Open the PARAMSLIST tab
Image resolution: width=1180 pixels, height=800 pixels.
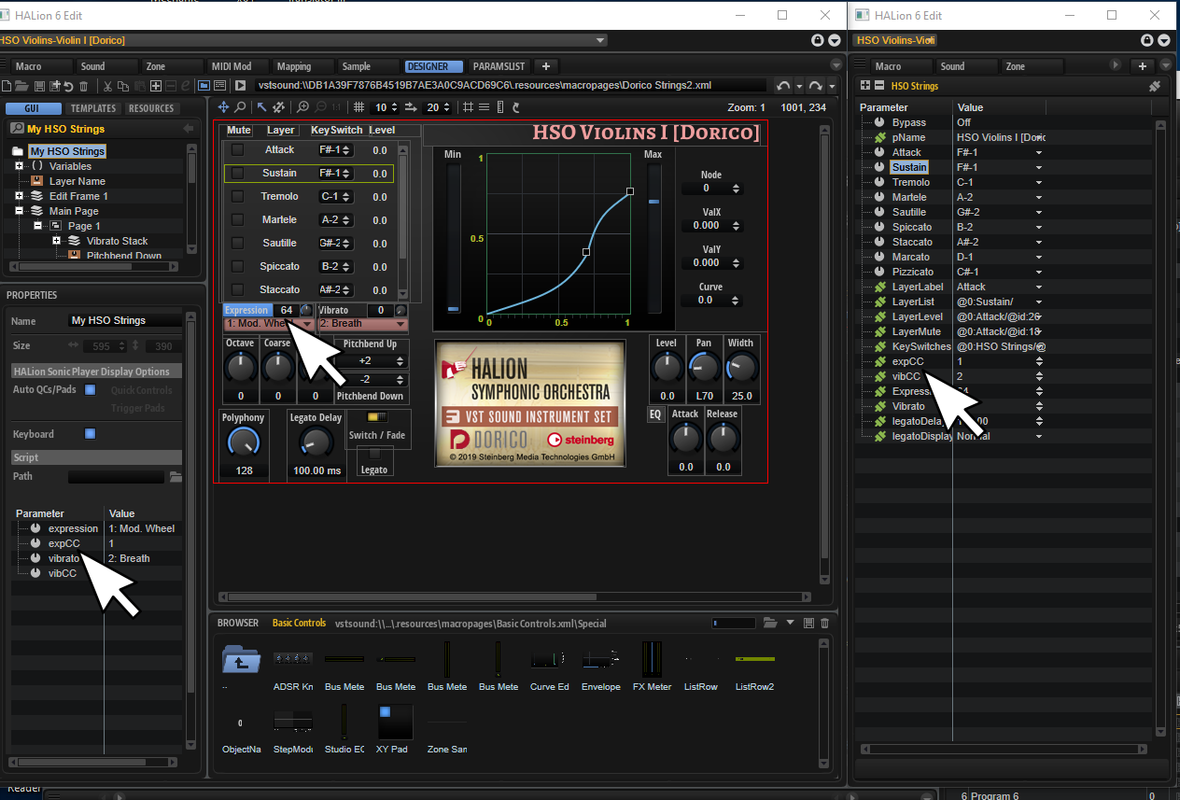click(499, 66)
